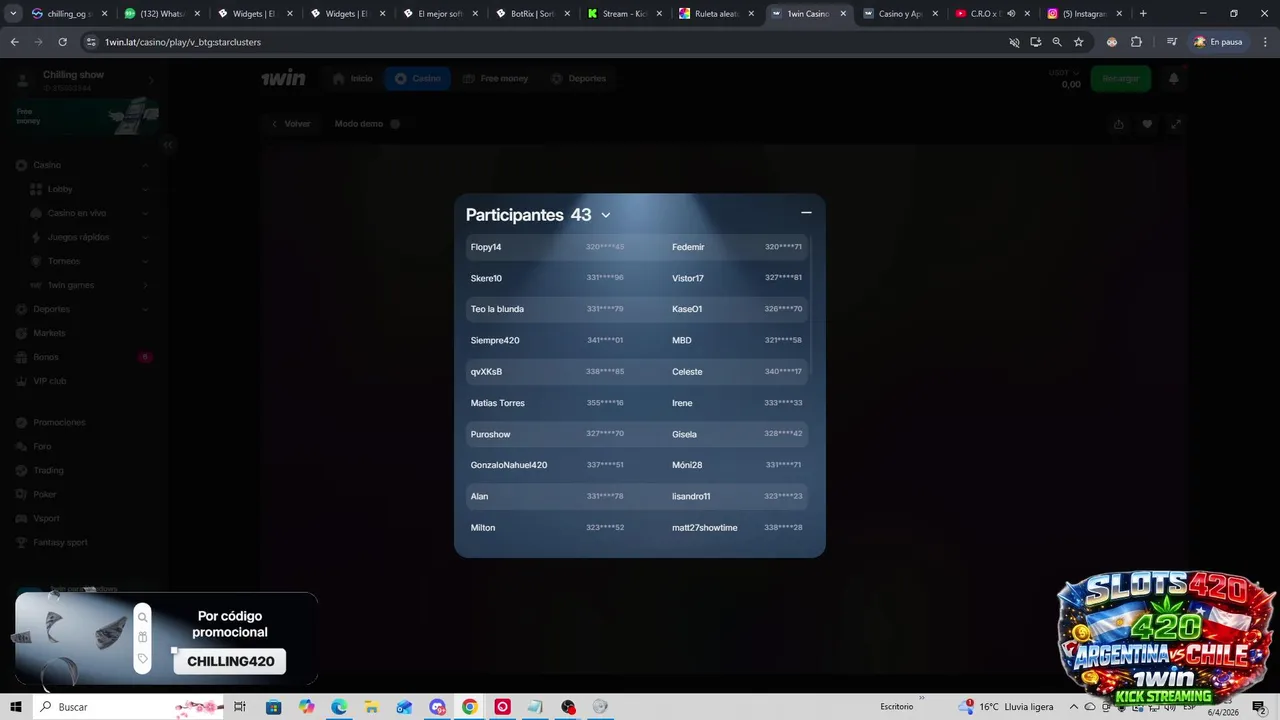Click the 1win logo

(283, 78)
